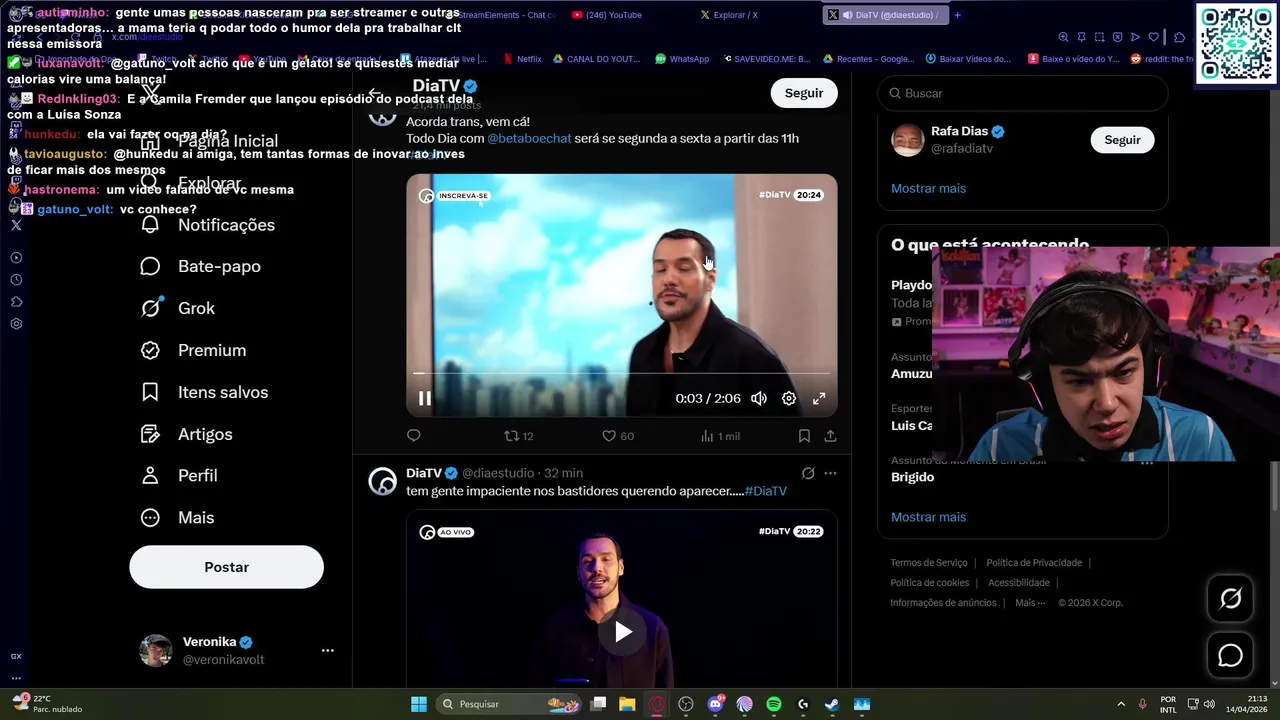Open Spotify from the taskbar

pos(774,704)
